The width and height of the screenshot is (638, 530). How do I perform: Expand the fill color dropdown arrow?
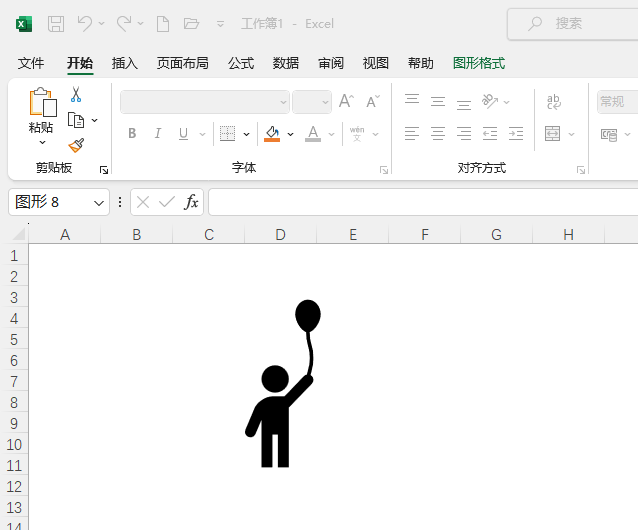(x=290, y=134)
